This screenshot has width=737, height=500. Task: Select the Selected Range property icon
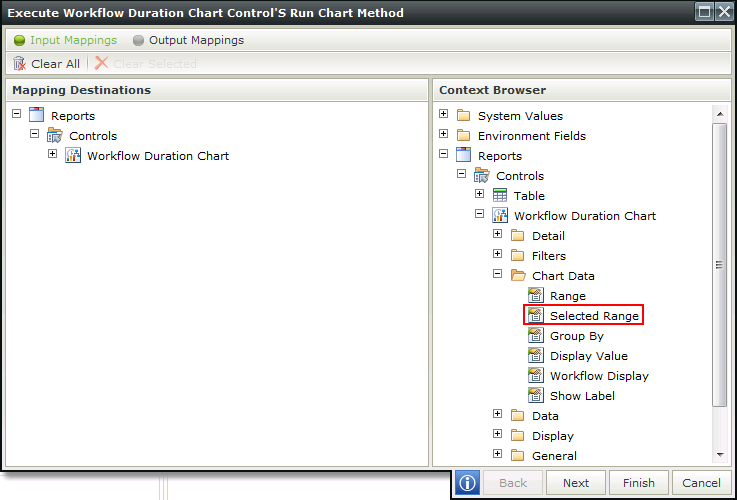point(535,315)
